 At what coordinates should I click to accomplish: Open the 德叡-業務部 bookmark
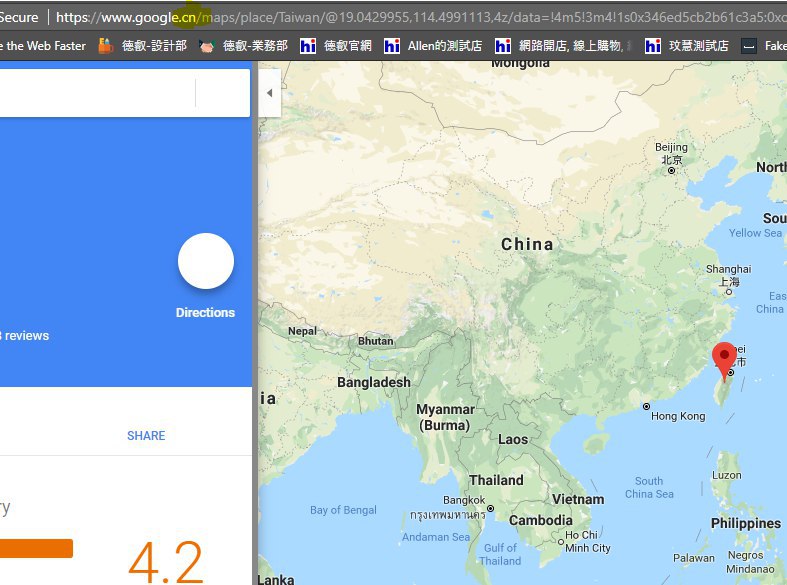click(x=243, y=45)
